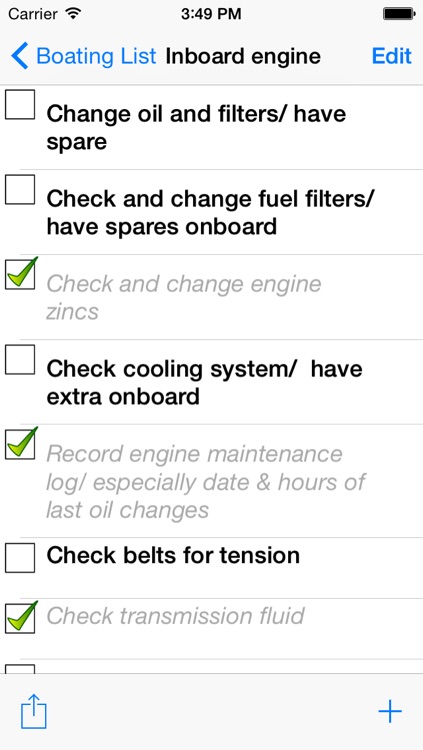
Task: Select the 'Check transmission fluid' item text
Action: click(x=175, y=616)
